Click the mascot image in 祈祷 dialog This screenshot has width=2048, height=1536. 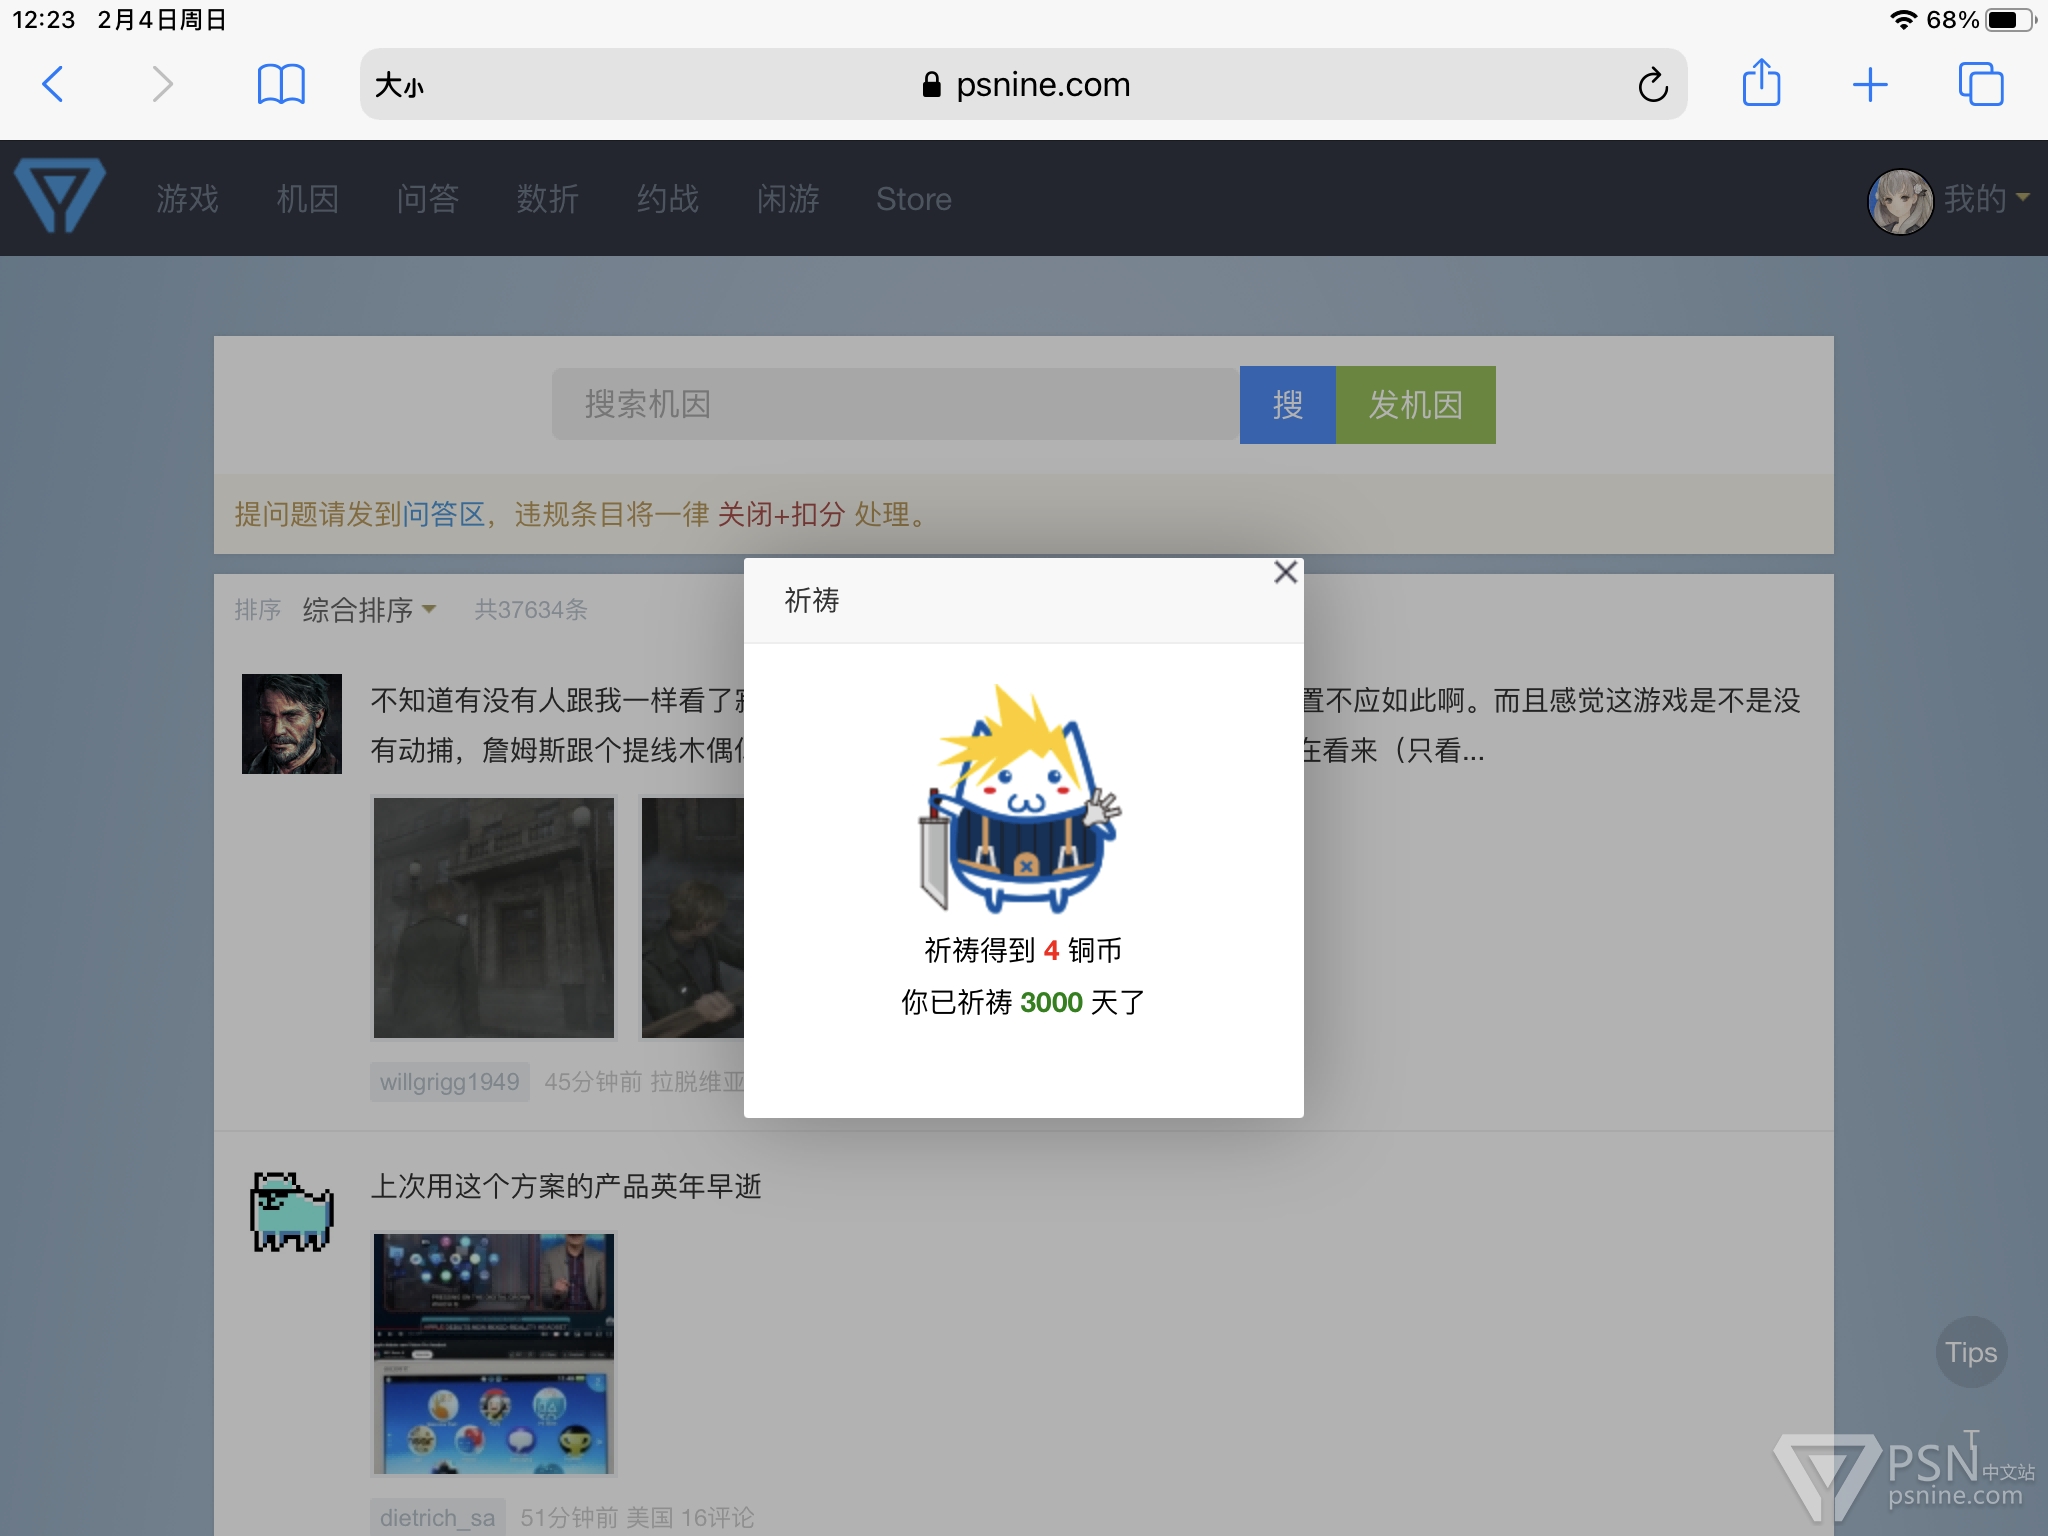(1021, 799)
